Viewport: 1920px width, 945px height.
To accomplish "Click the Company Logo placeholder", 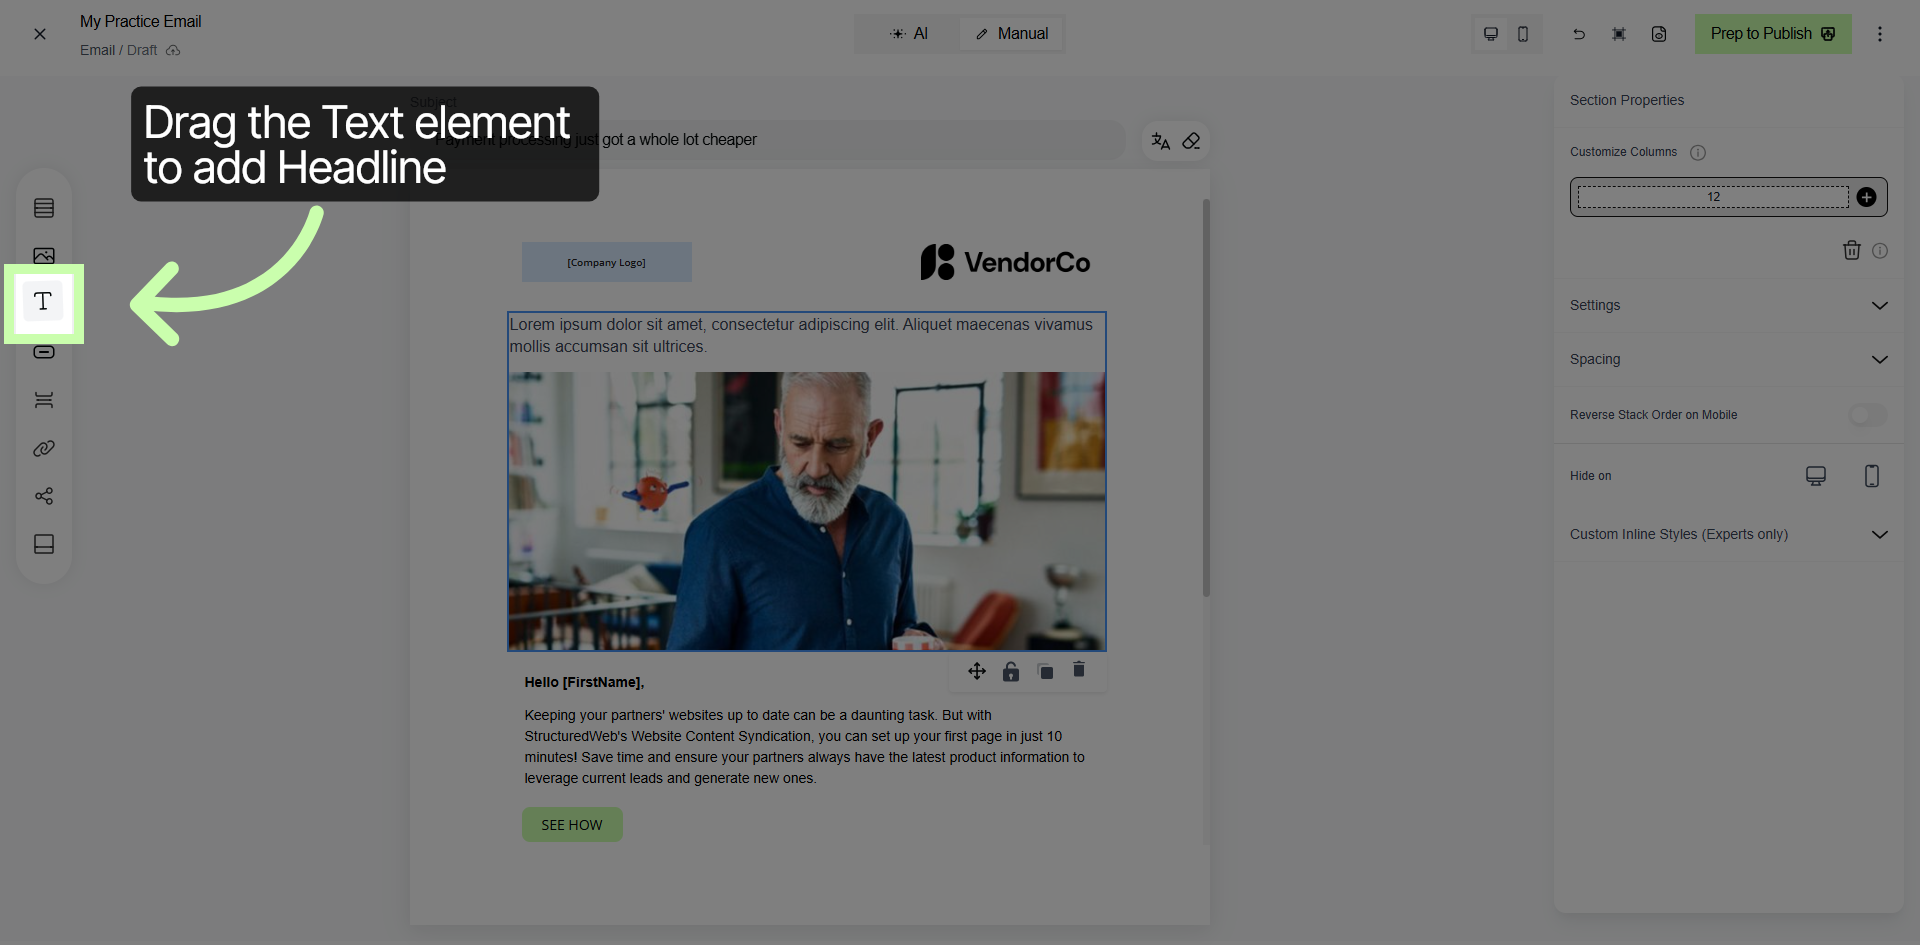I will click(x=607, y=262).
